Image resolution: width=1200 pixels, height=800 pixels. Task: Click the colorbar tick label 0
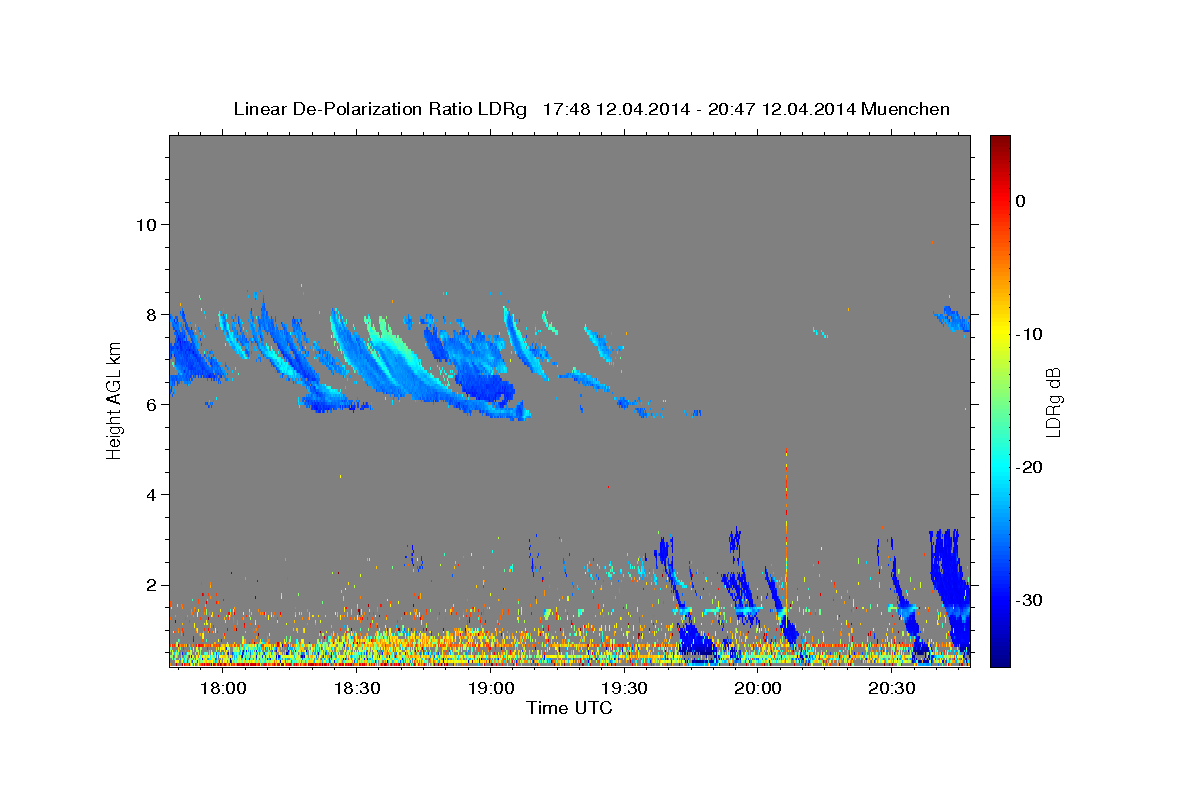coord(1020,201)
